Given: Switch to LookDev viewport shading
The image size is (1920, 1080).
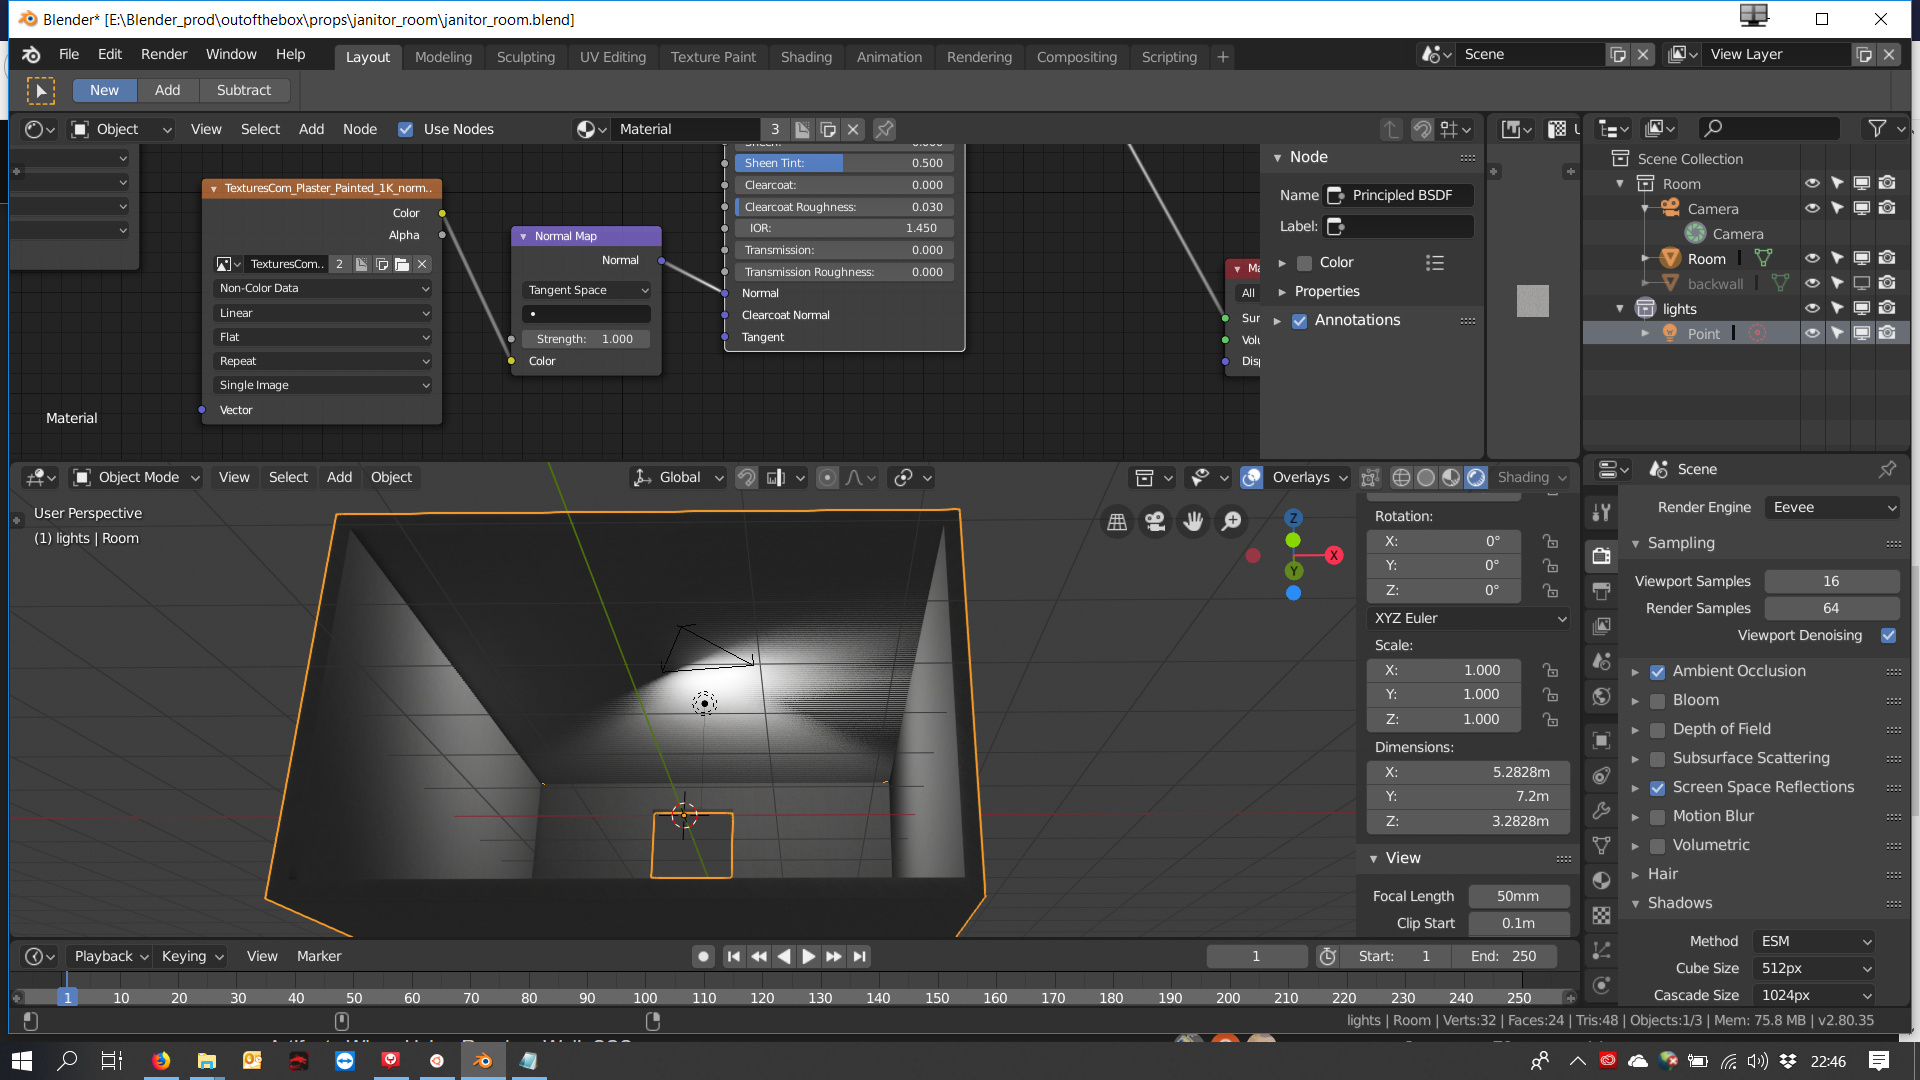Looking at the screenshot, I should [x=1451, y=478].
